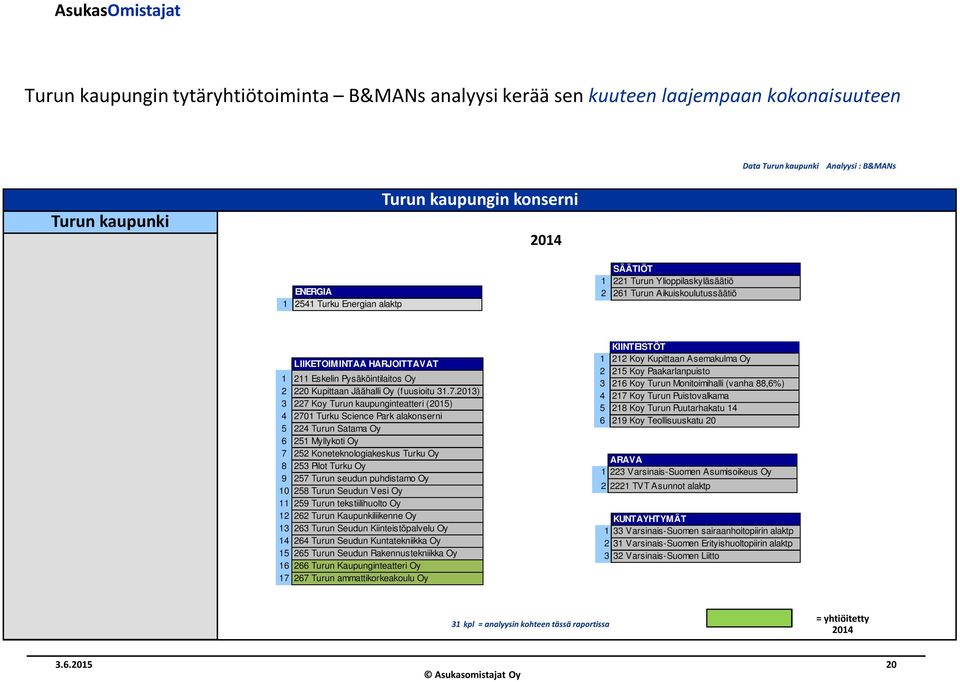Click '259 Turun tekstiilihuolto Oy' row
This screenshot has height=682, width=960.
(387, 503)
